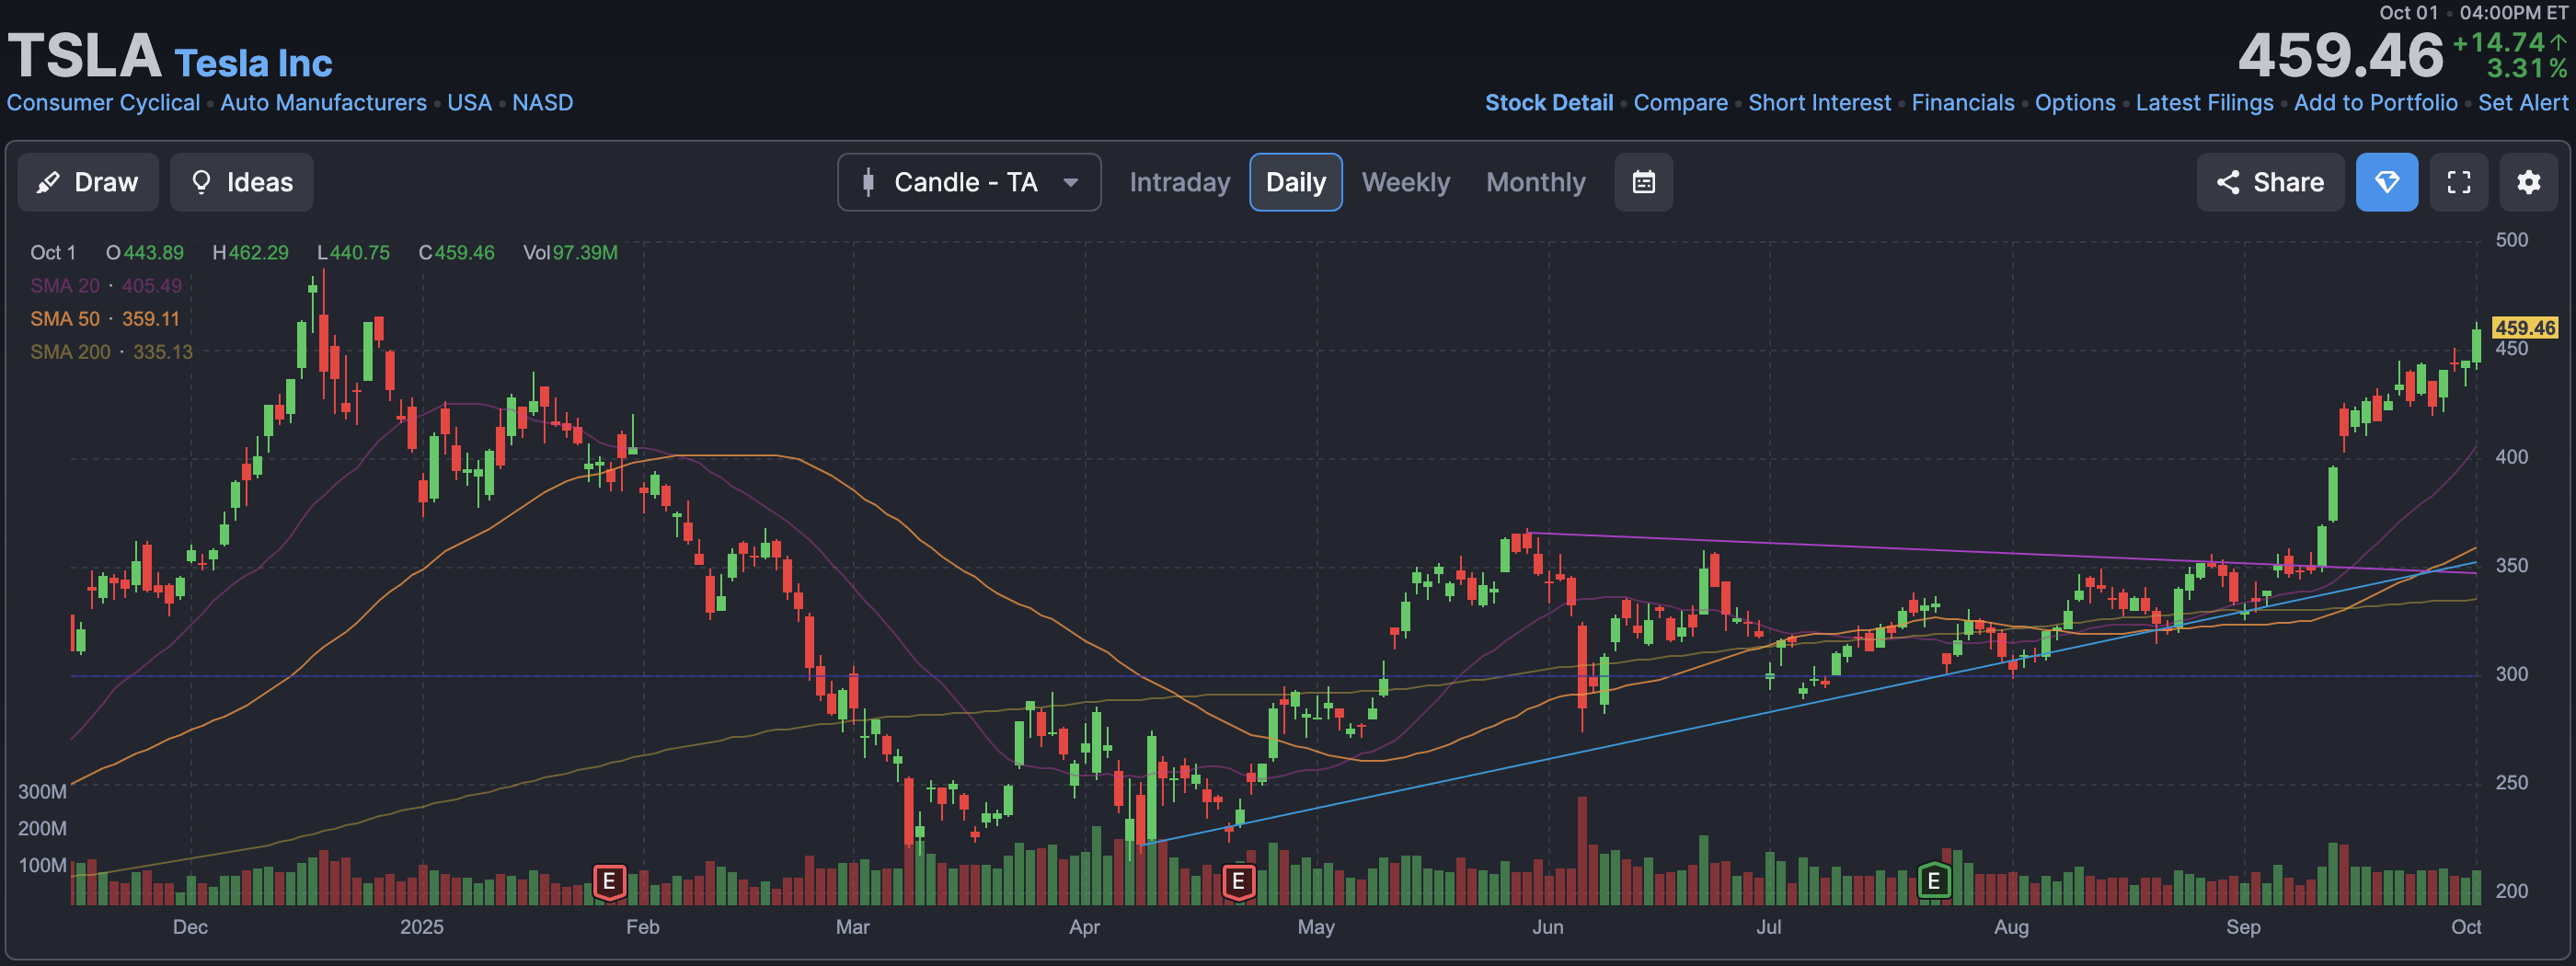Image resolution: width=2576 pixels, height=966 pixels.
Task: Switch to the Monthly timeframe
Action: click(1535, 182)
